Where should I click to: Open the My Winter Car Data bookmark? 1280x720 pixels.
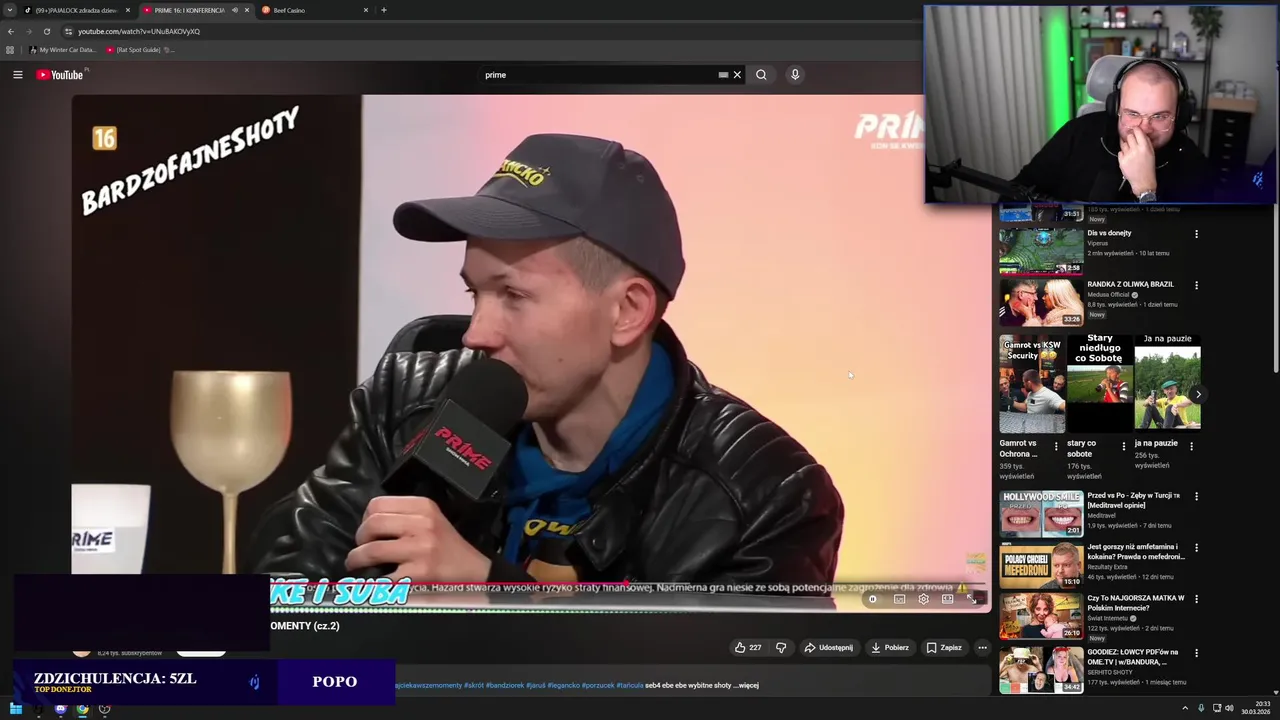[63, 50]
